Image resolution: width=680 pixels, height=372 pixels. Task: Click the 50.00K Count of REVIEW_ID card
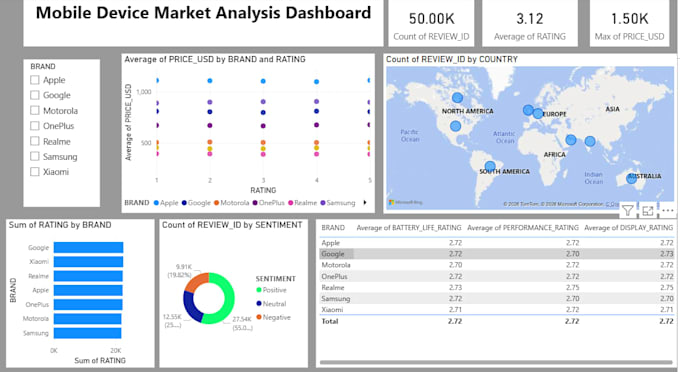pos(432,23)
